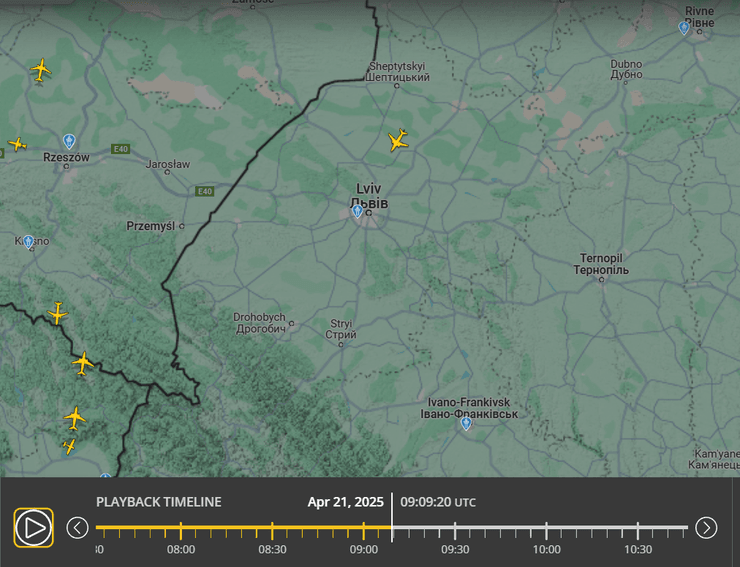Step the timeline backward with left arrow
740x567 pixels.
(77, 527)
